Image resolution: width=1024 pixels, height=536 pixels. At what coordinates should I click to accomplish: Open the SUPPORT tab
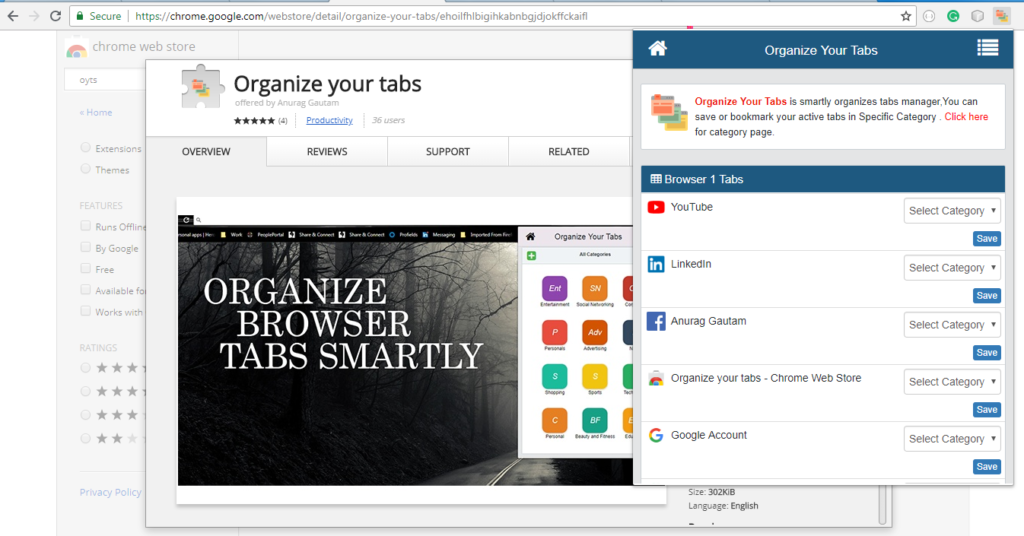[447, 152]
